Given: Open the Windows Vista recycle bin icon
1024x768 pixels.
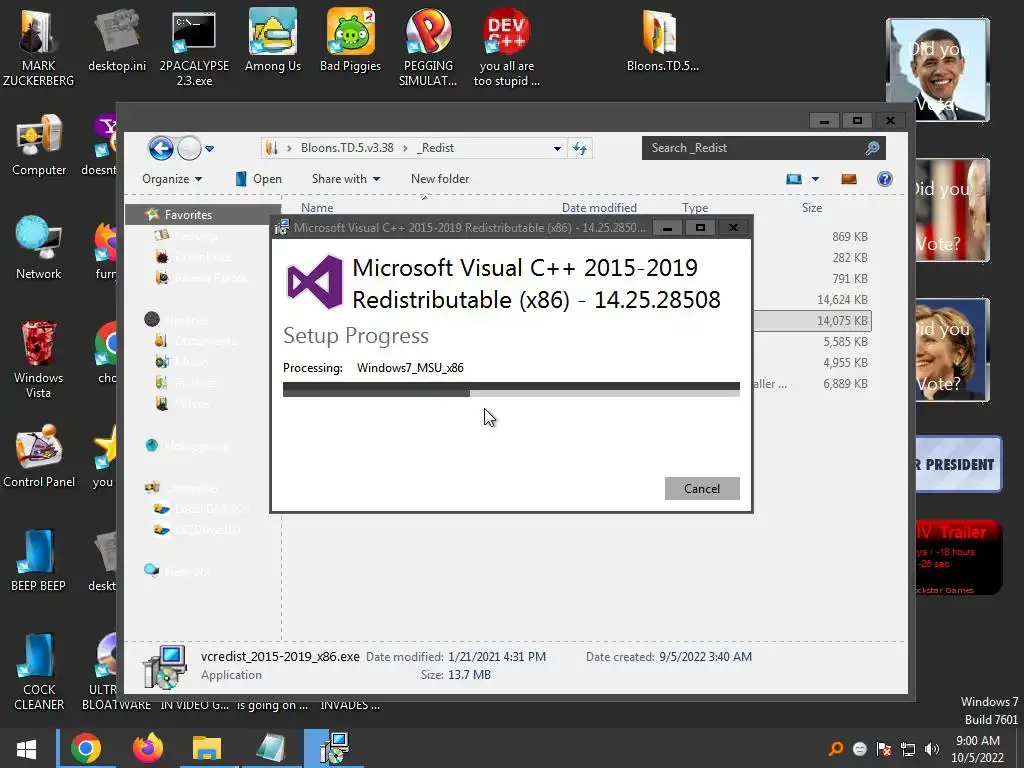Looking at the screenshot, I should tap(39, 359).
